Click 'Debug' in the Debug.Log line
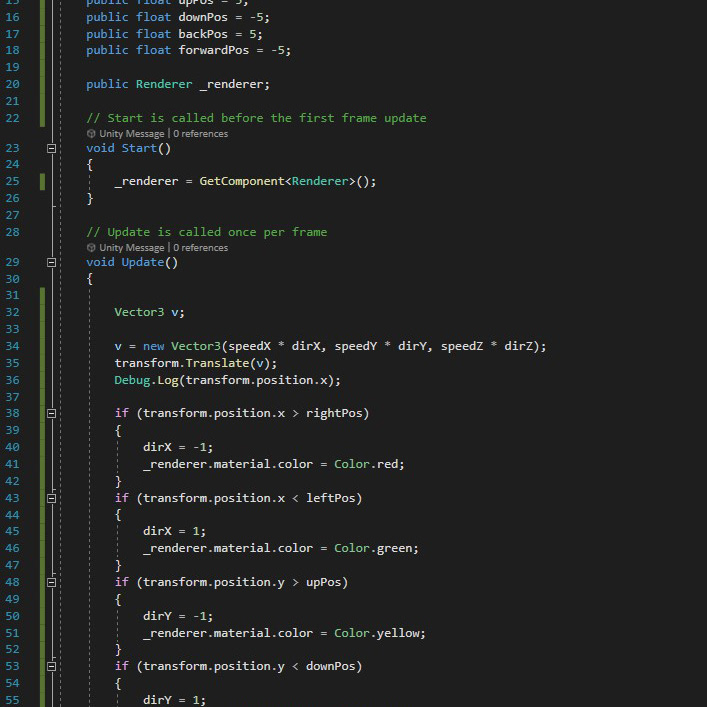The image size is (707, 707). [132, 381]
